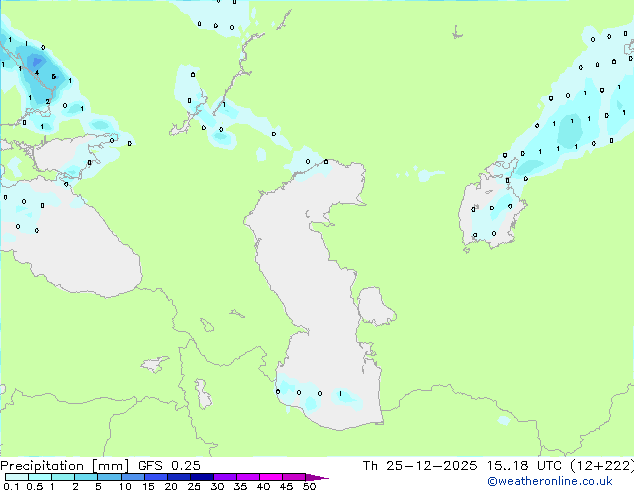Click the over-50 arrow tip of legend
This screenshot has width=634, height=490.
tap(317, 477)
